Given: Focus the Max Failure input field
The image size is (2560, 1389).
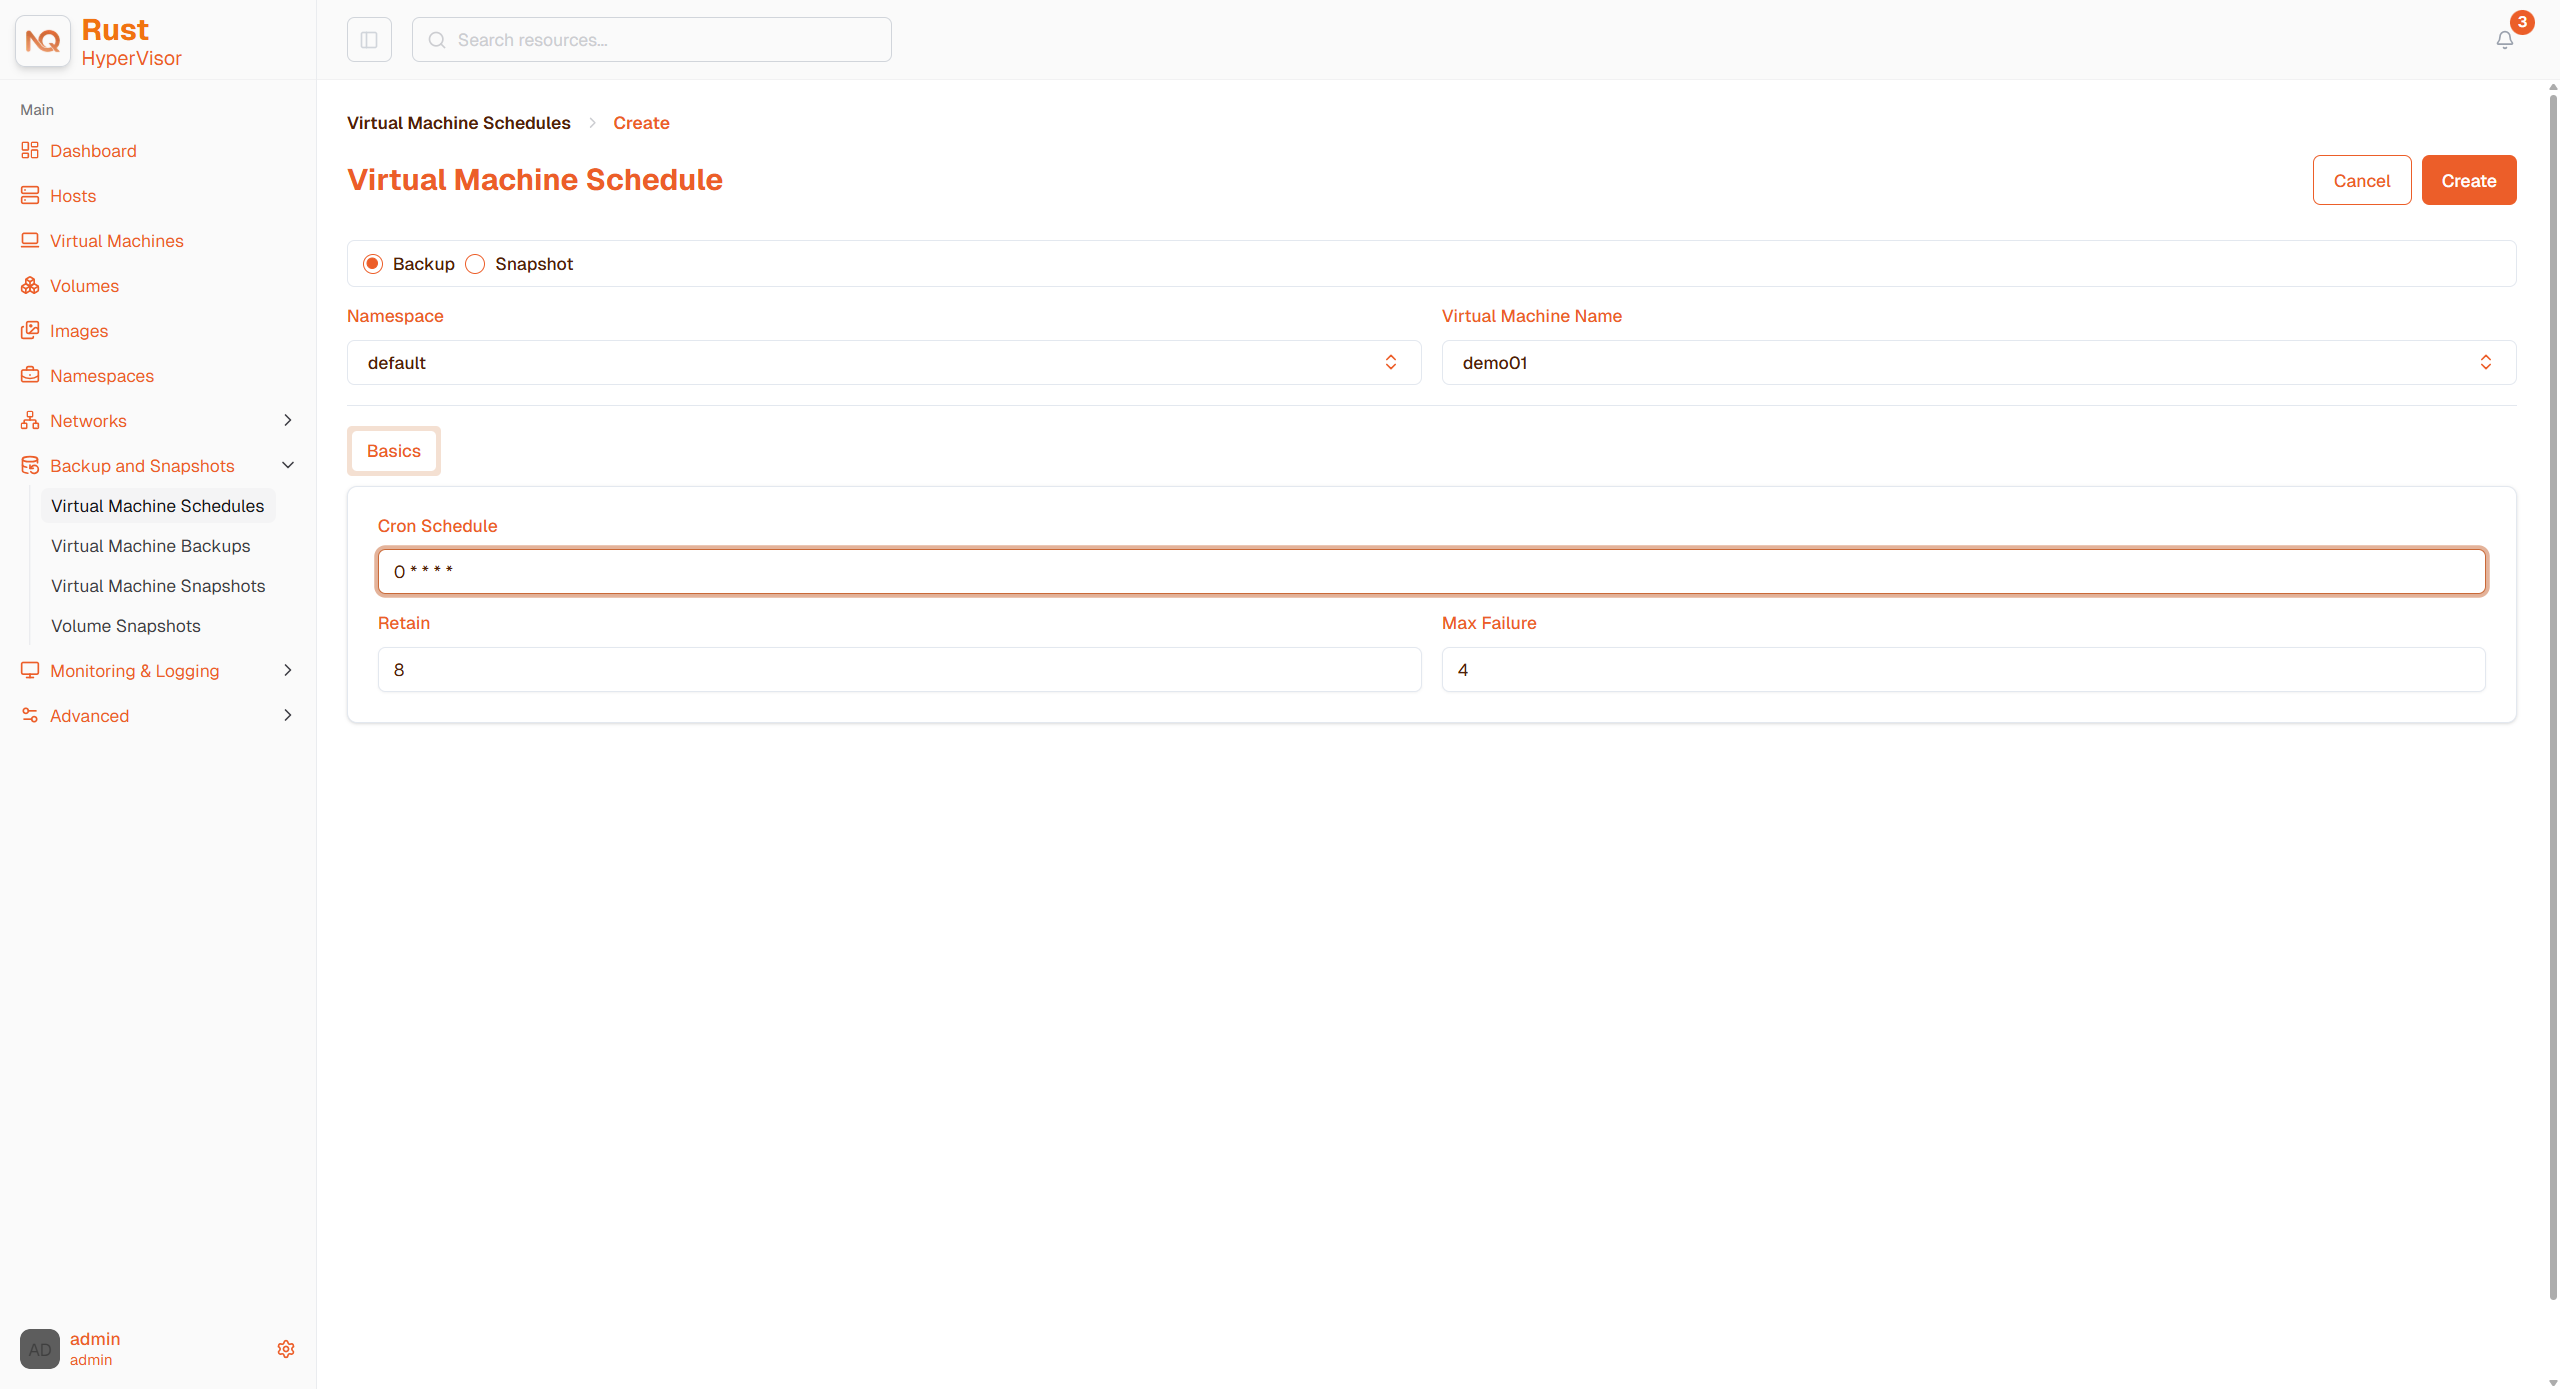Looking at the screenshot, I should 1963,670.
